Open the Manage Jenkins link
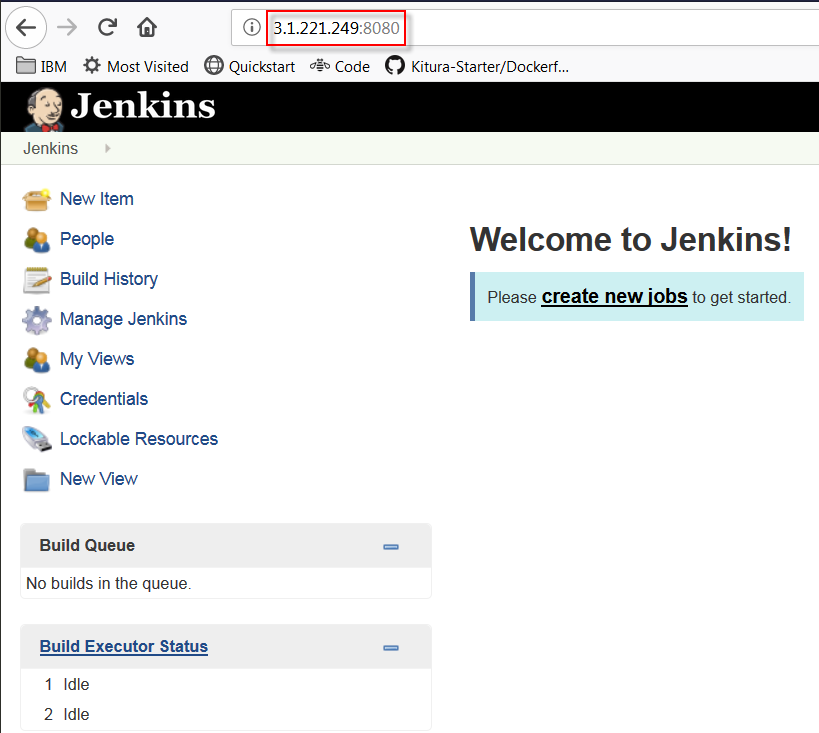The width and height of the screenshot is (819, 733). tap(124, 319)
